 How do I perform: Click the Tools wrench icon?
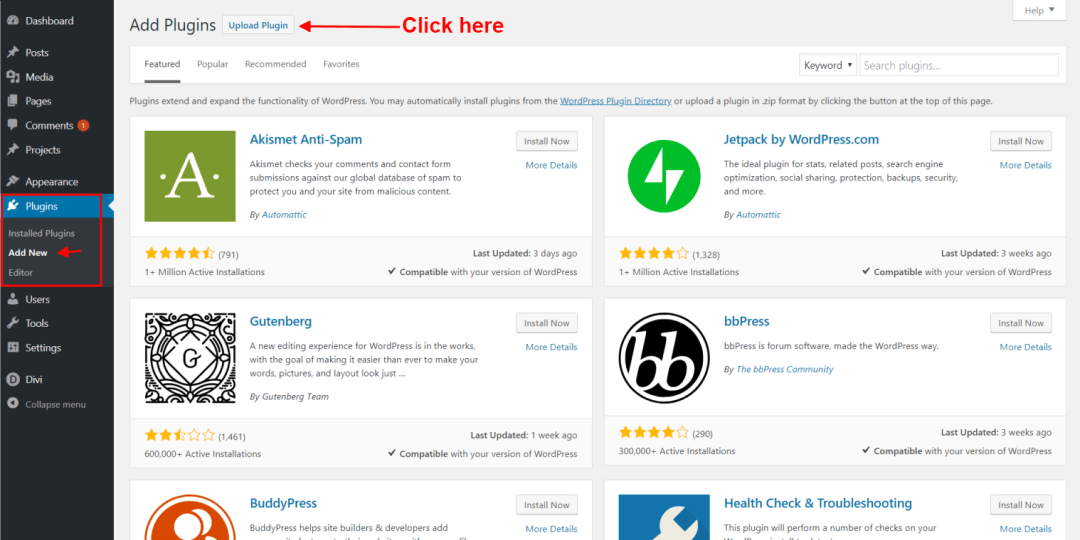(x=12, y=323)
